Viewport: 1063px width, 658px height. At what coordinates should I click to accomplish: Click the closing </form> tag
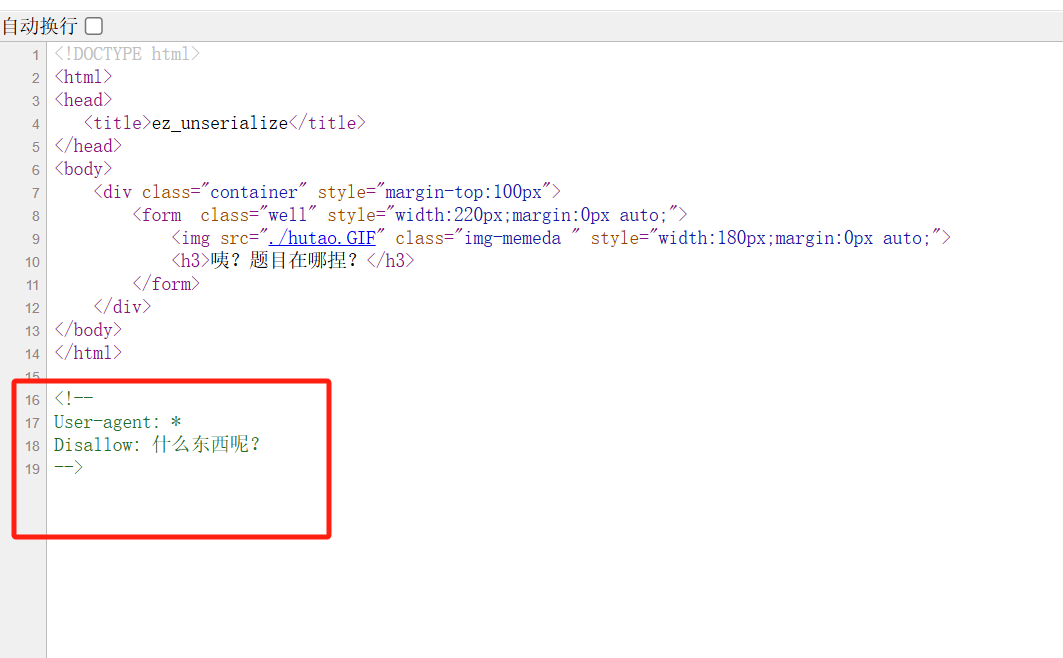coord(166,284)
